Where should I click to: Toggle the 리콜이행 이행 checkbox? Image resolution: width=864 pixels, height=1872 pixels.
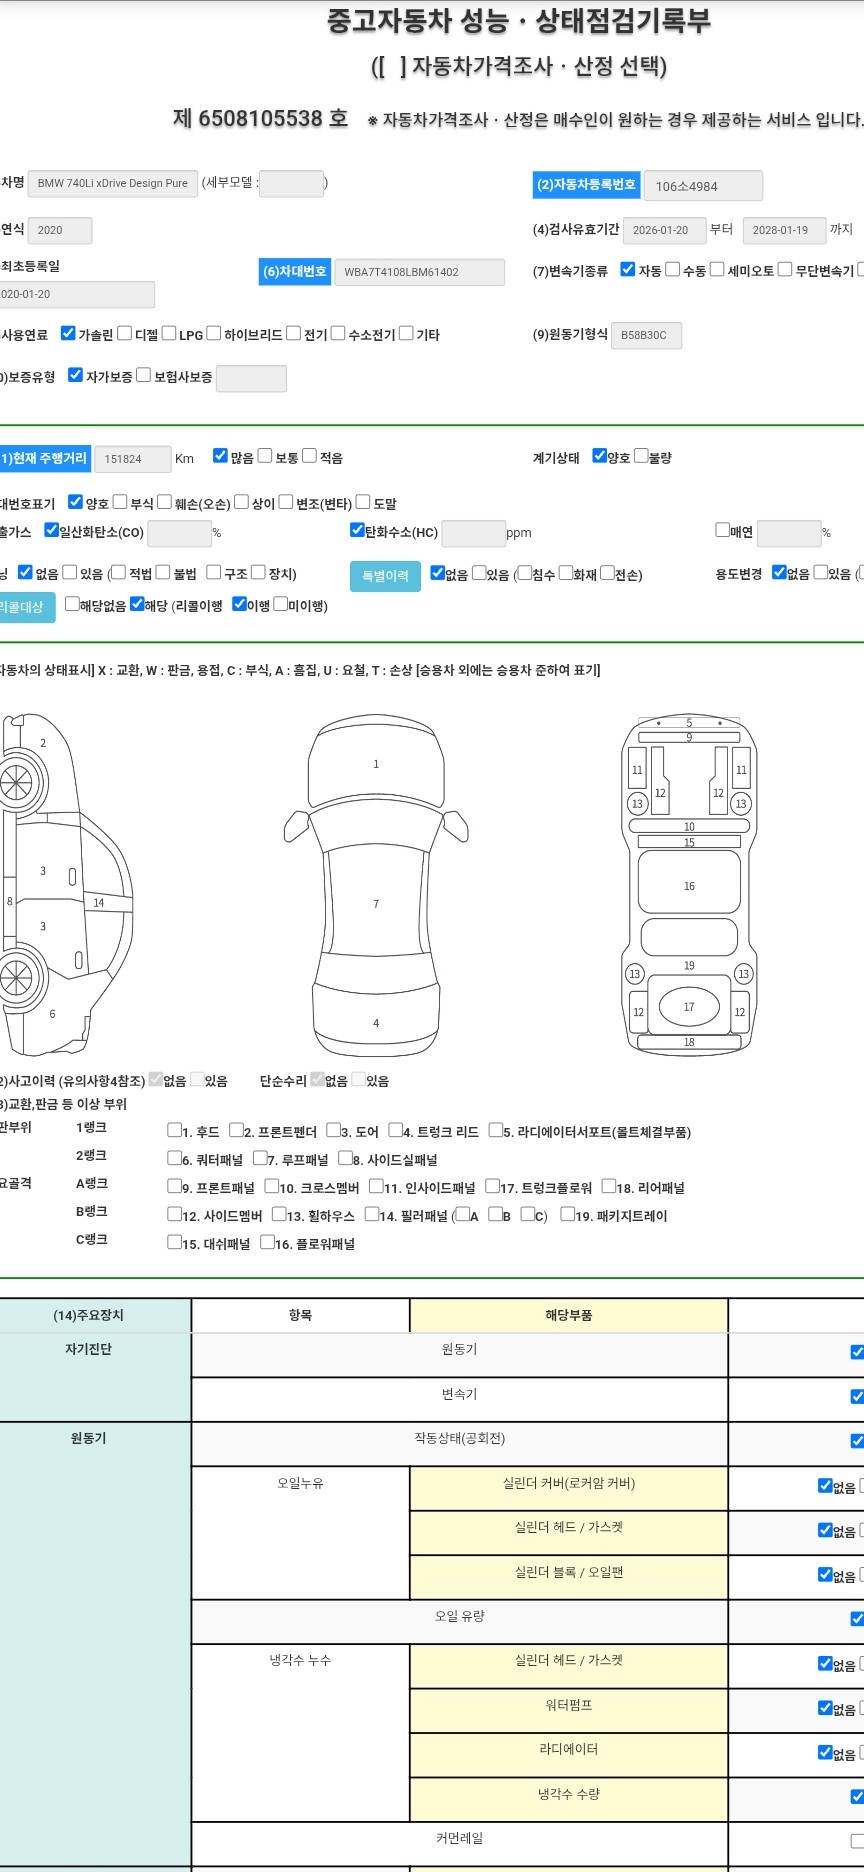click(x=239, y=604)
